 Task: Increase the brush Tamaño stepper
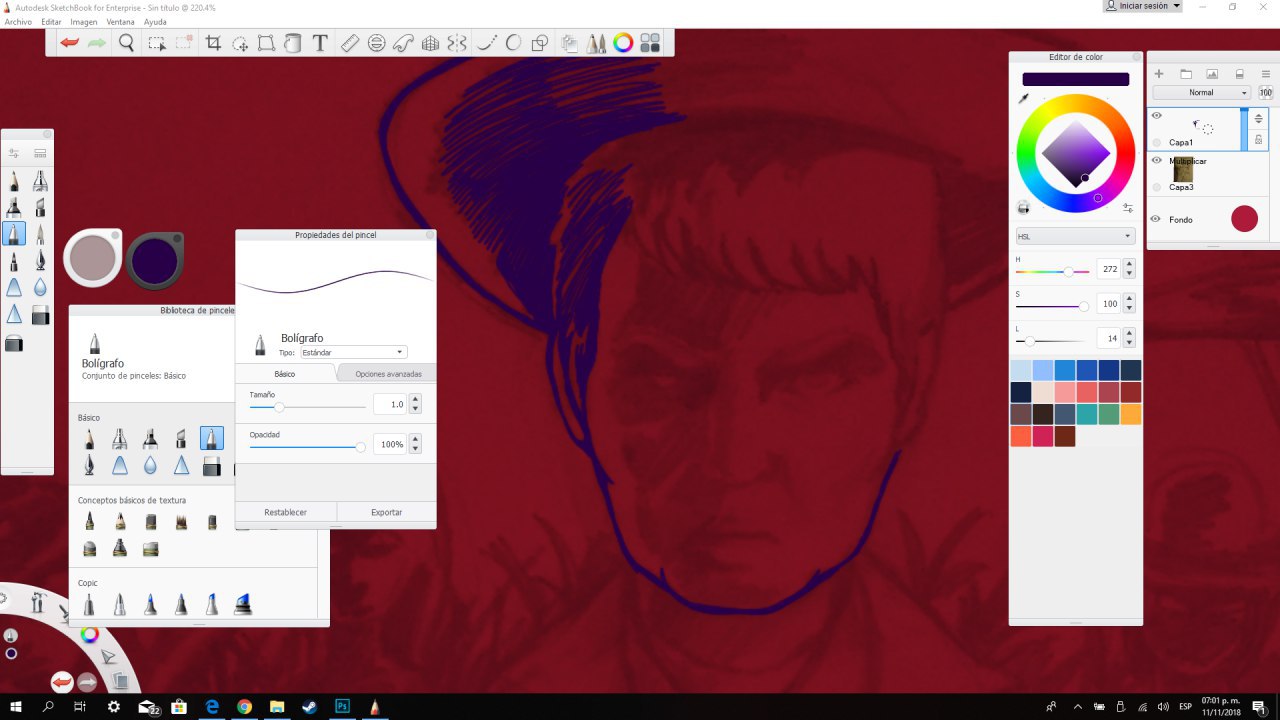point(415,399)
